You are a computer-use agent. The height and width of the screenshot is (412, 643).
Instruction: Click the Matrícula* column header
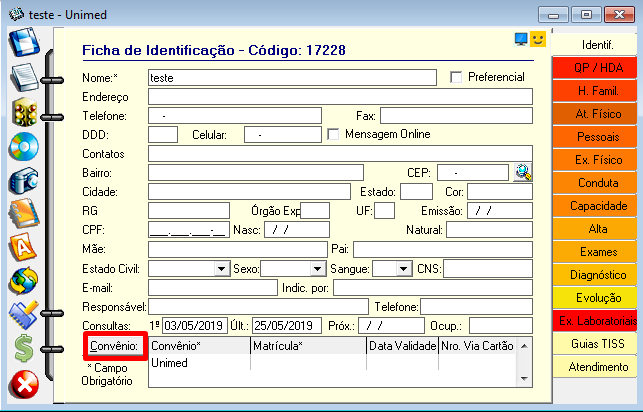click(308, 346)
